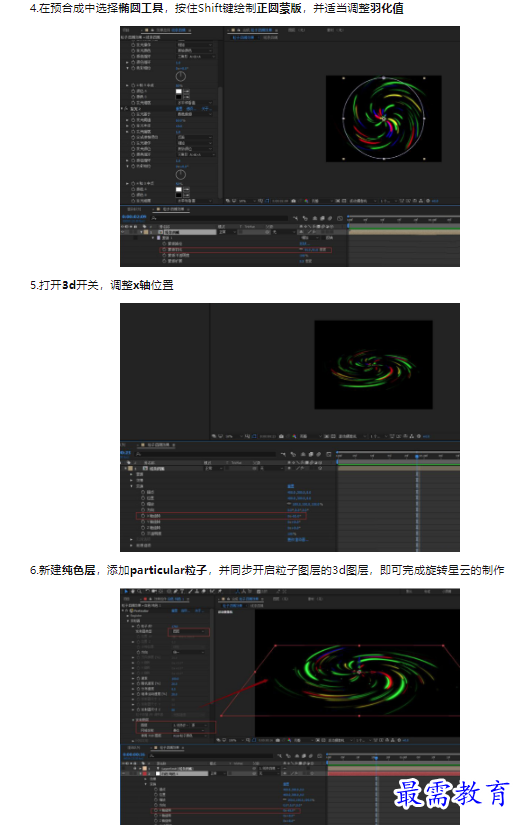This screenshot has width=518, height=825.
Task: Click Reset link beside Transform in second screenshot
Action: (x=290, y=486)
